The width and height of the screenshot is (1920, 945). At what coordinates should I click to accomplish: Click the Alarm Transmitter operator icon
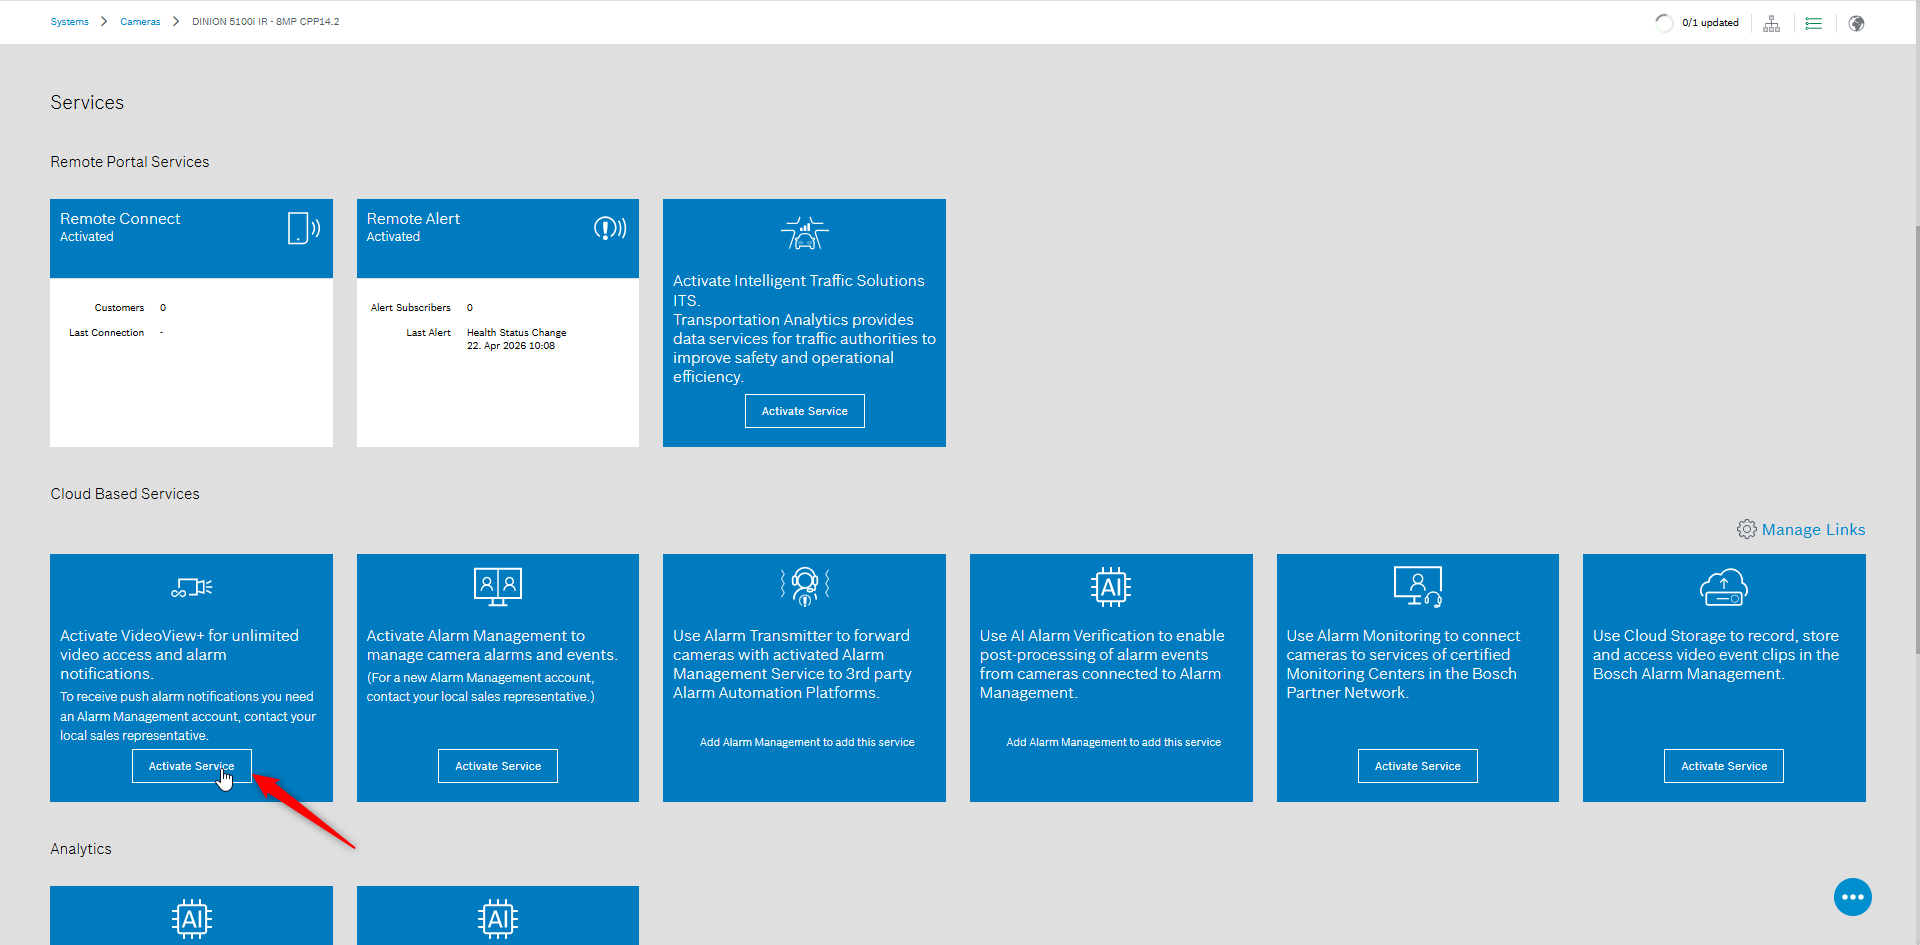click(805, 586)
